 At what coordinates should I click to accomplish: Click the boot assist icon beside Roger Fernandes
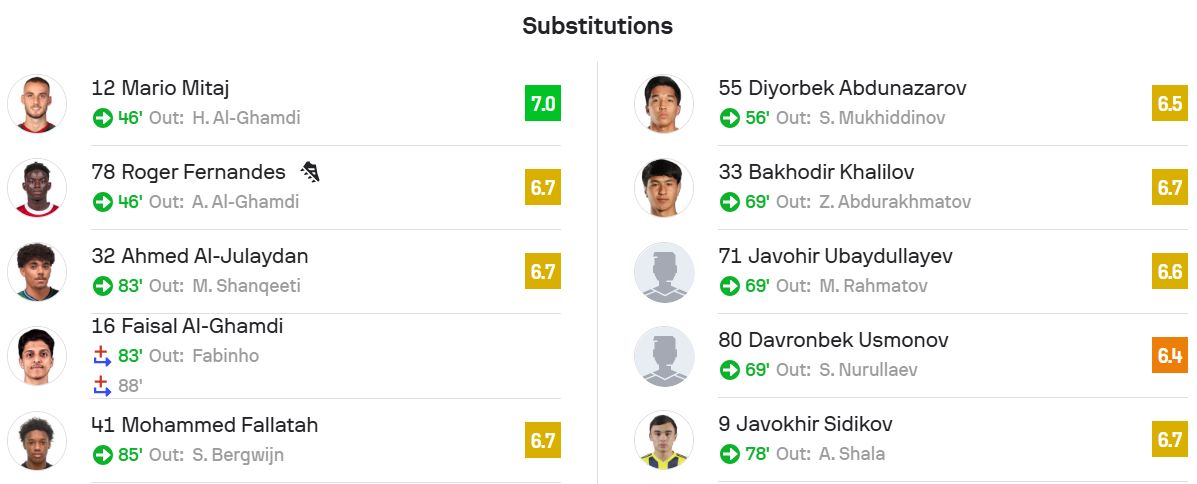[310, 173]
